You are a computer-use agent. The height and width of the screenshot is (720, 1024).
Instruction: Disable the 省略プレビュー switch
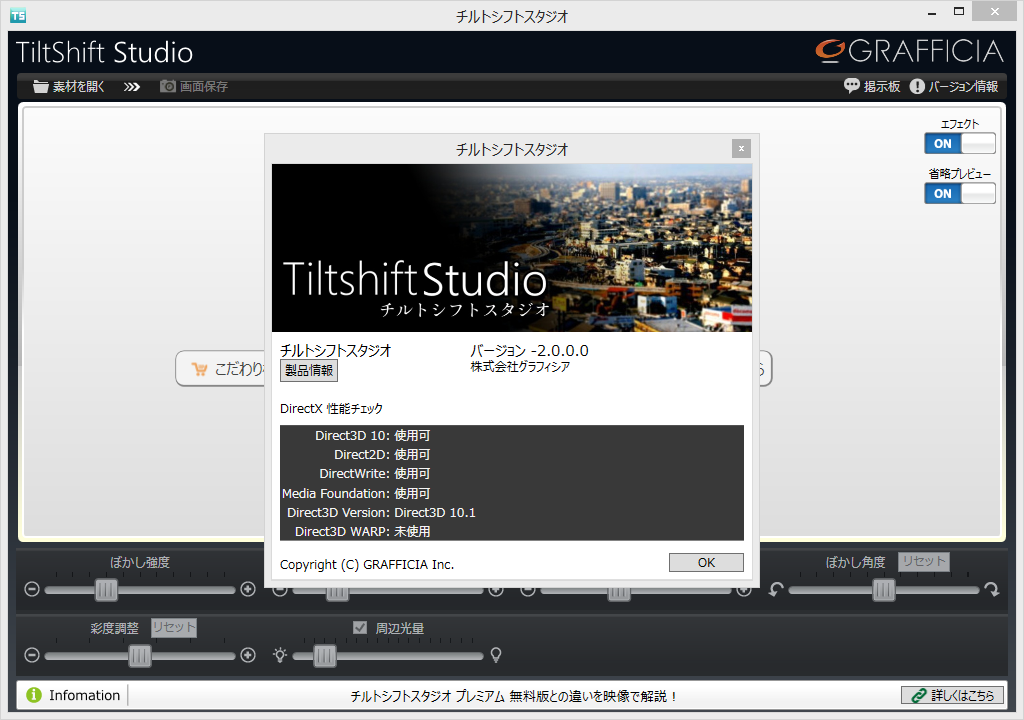coord(960,193)
